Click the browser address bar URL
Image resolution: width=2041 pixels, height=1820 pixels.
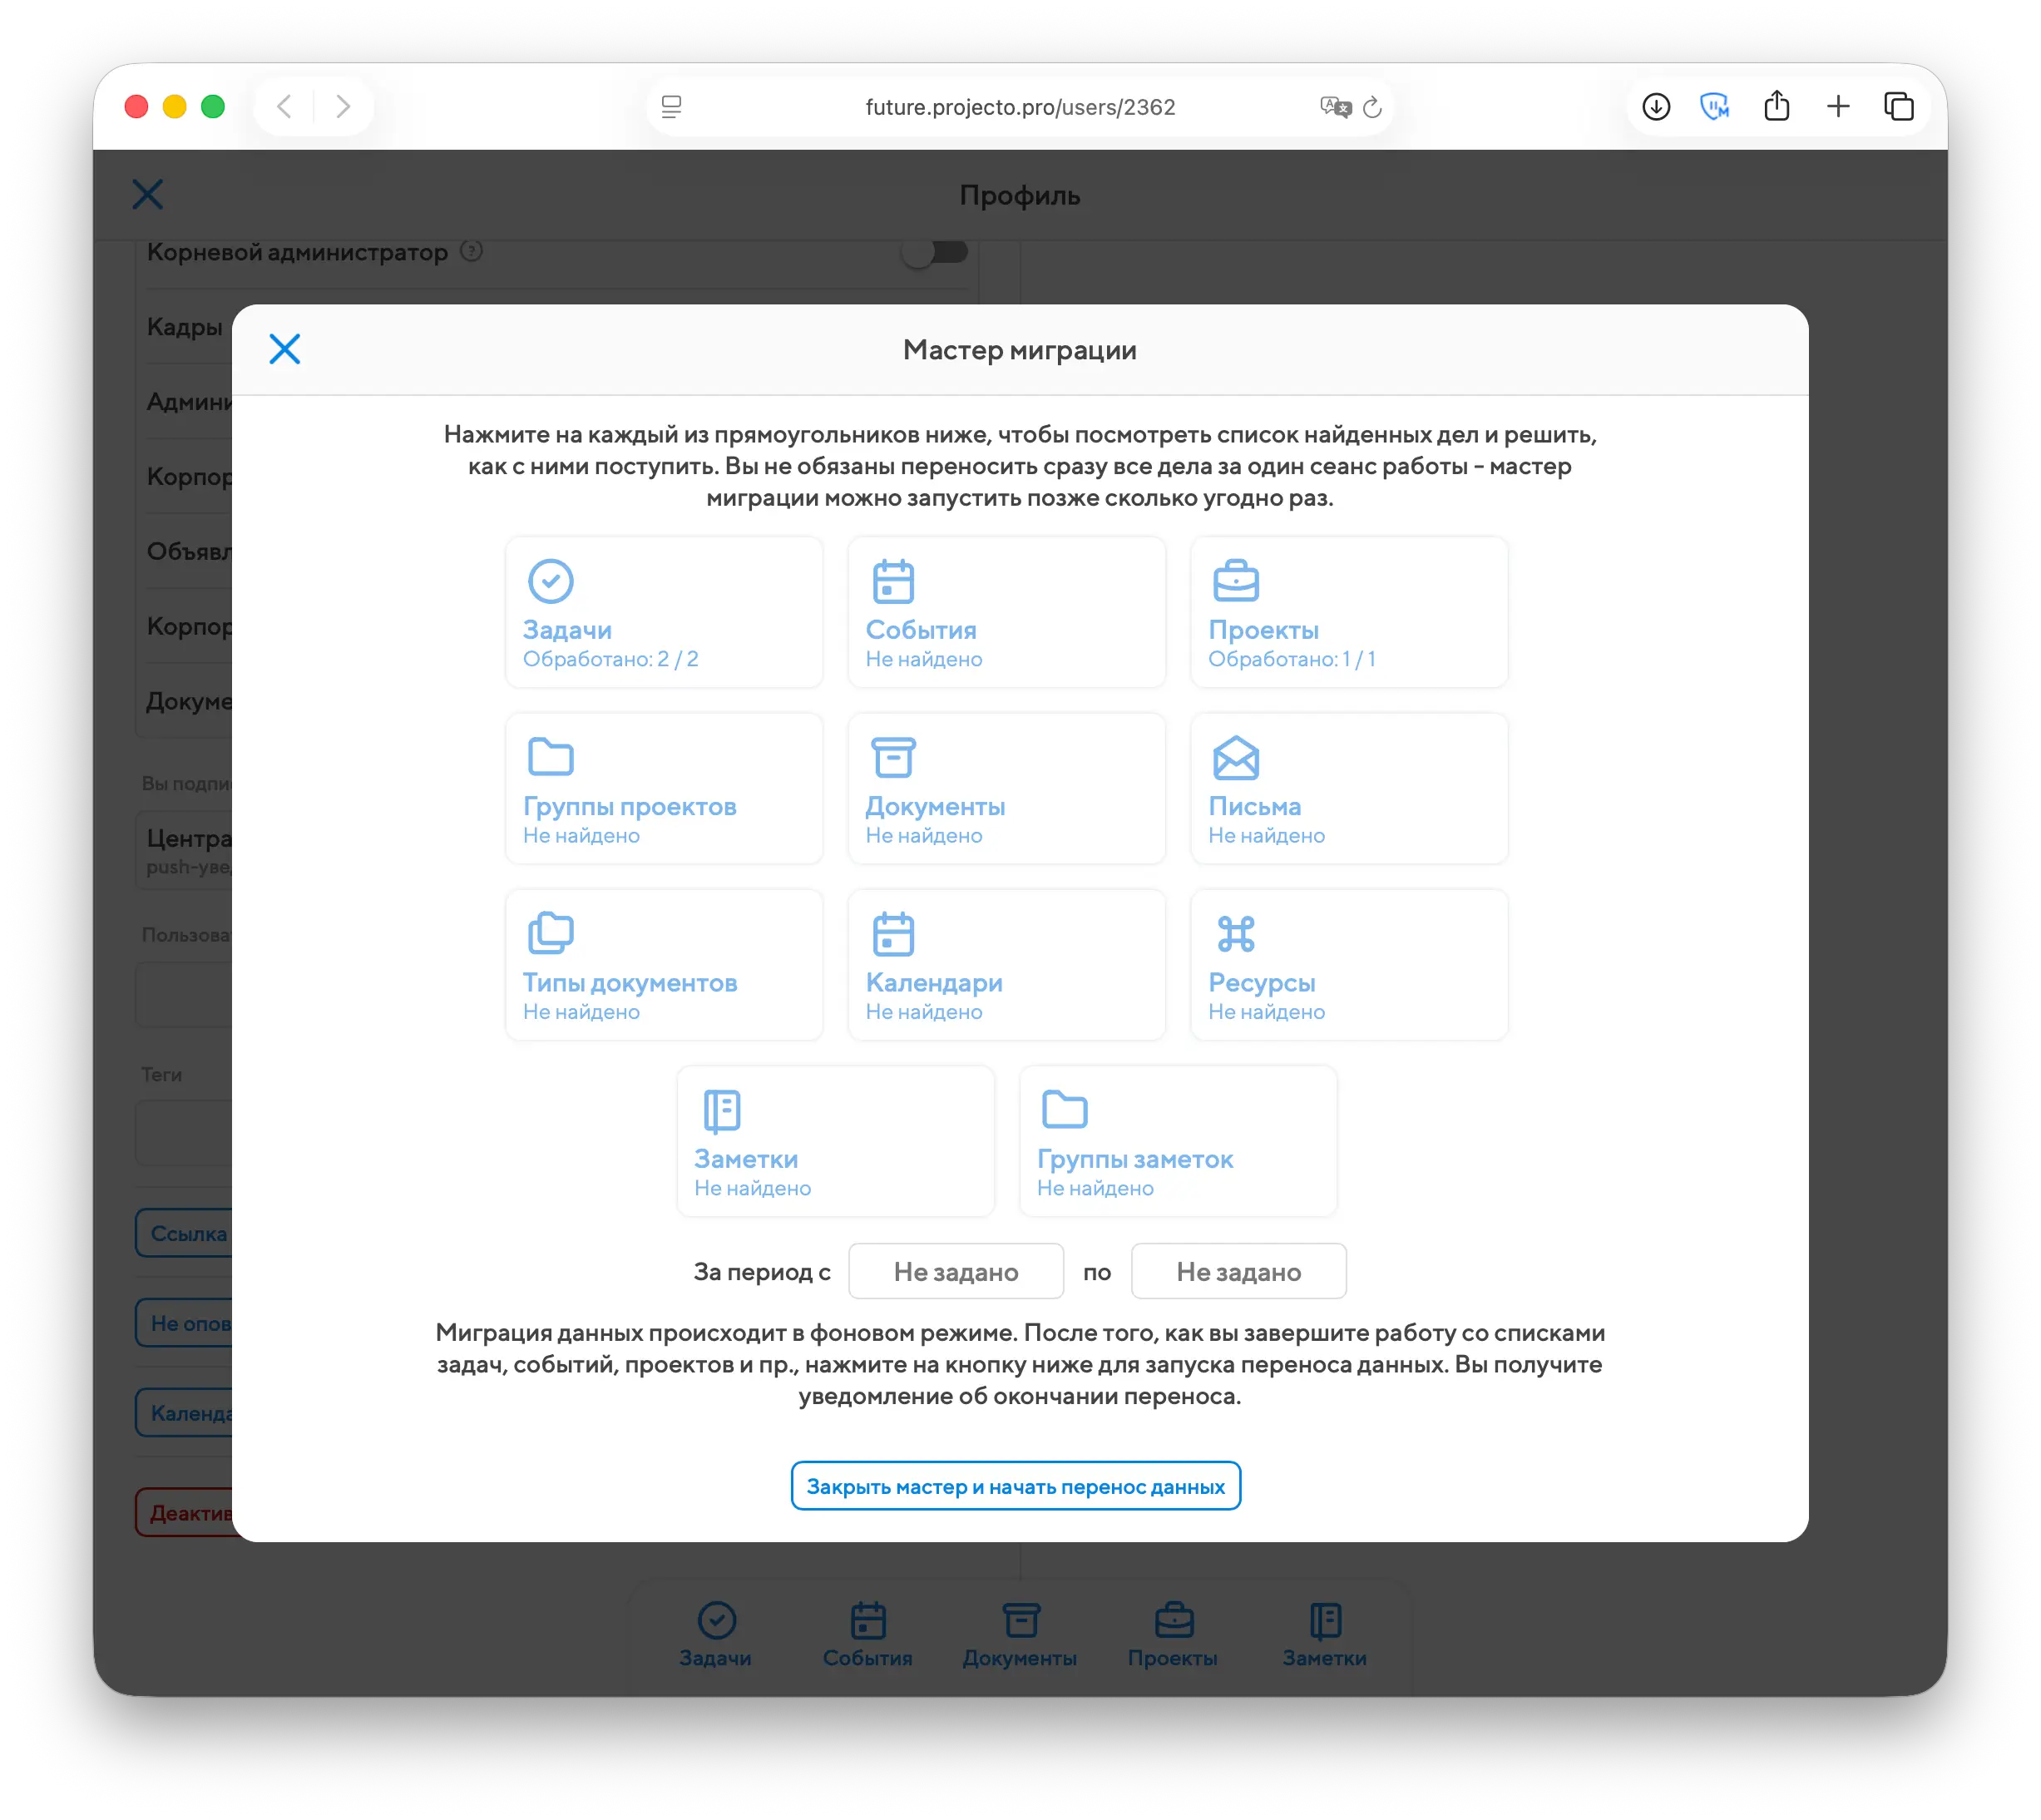click(1019, 107)
